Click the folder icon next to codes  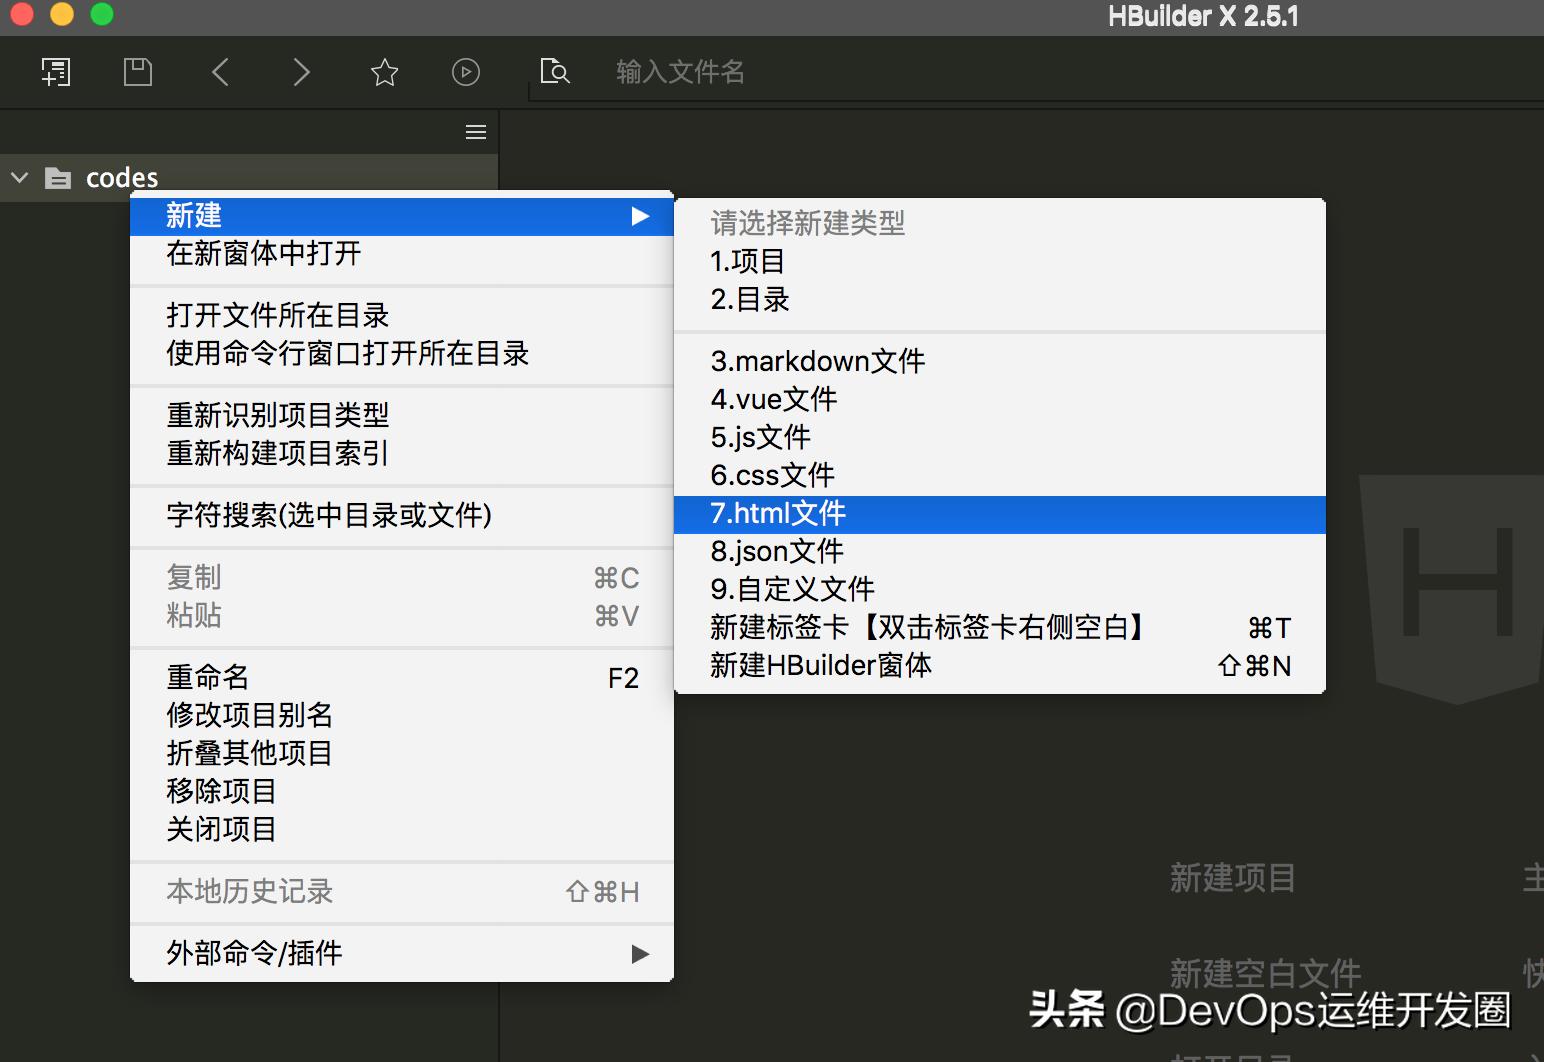(x=58, y=177)
